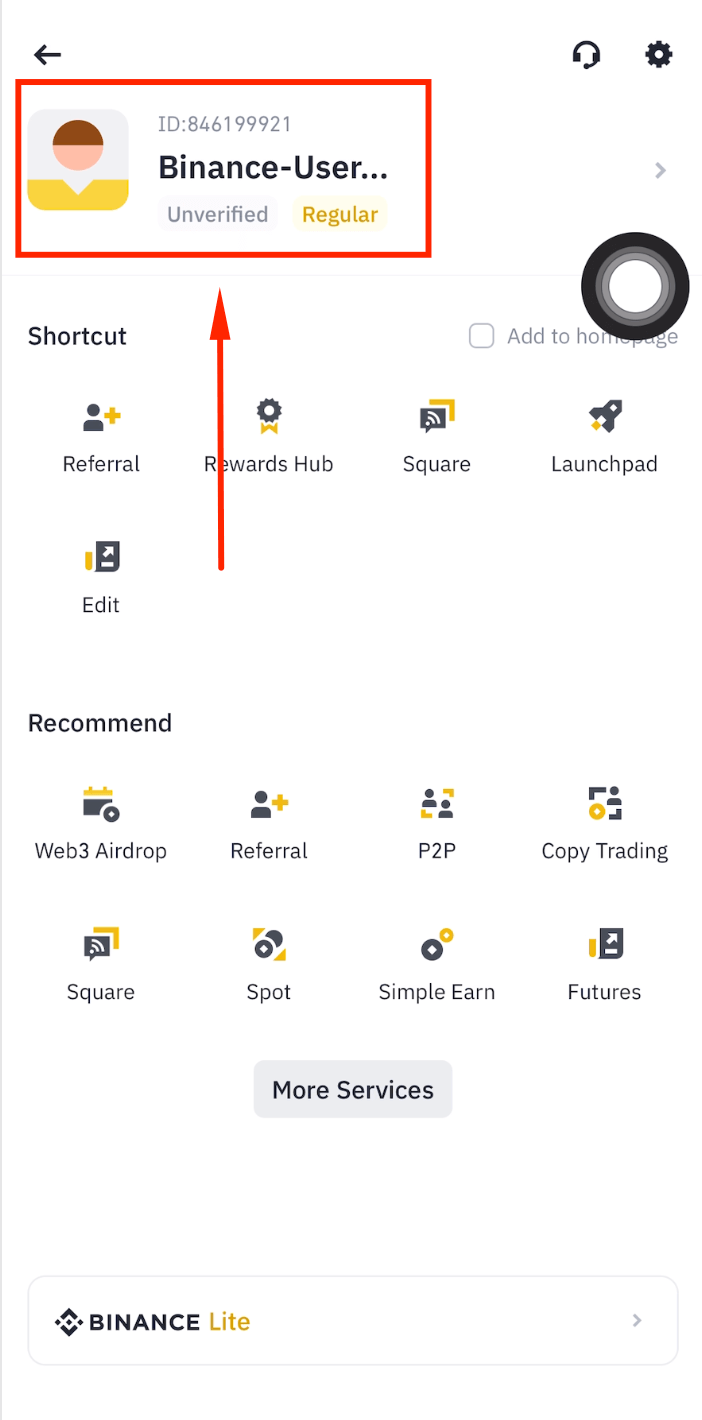Open Square icon in Shortcut section

tap(437, 416)
